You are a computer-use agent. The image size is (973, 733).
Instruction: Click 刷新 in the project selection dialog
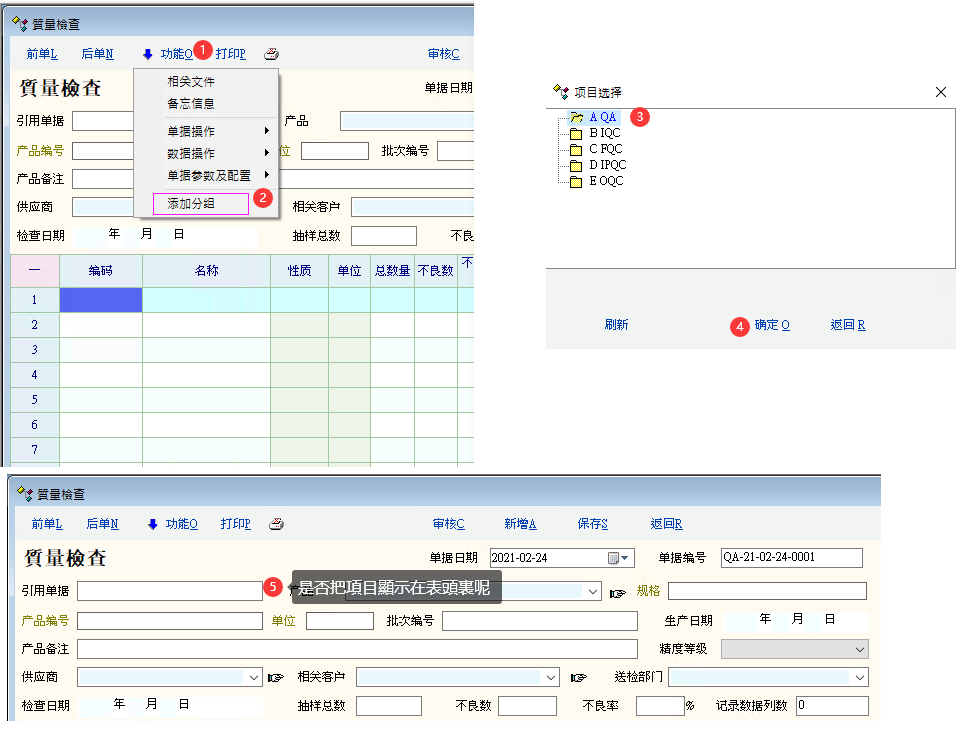click(616, 325)
